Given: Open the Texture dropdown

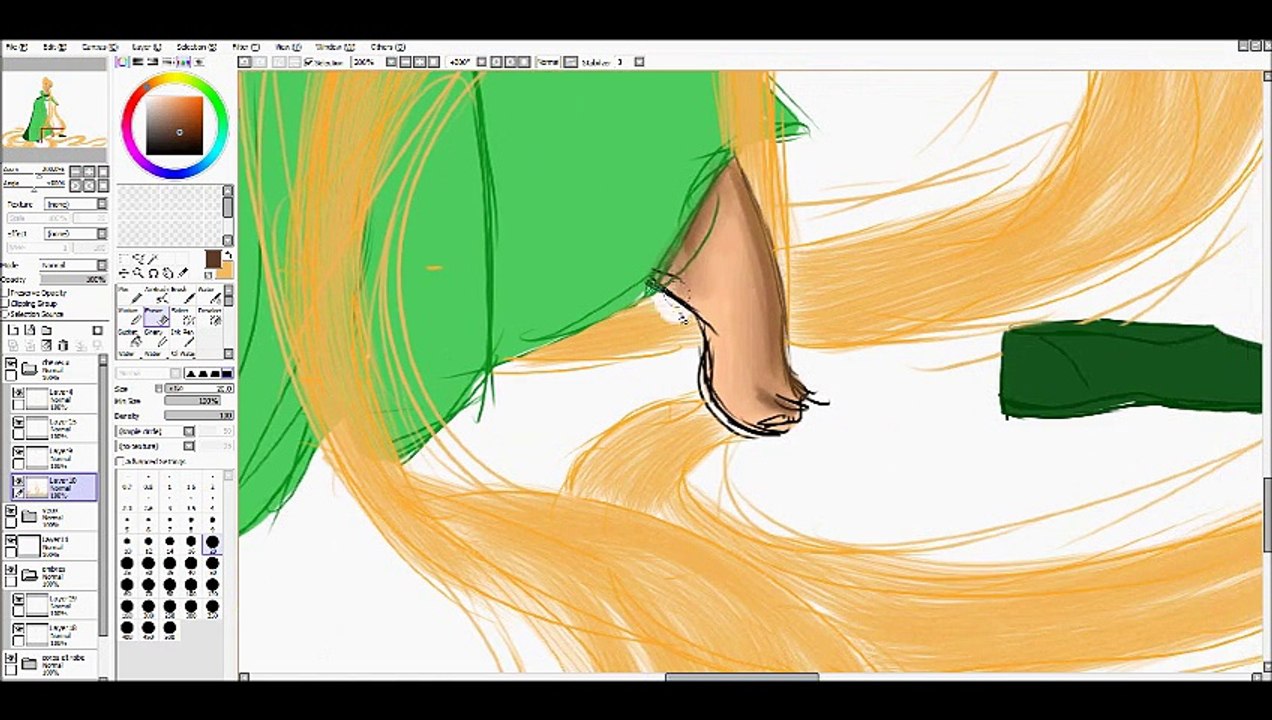Looking at the screenshot, I should pos(75,204).
